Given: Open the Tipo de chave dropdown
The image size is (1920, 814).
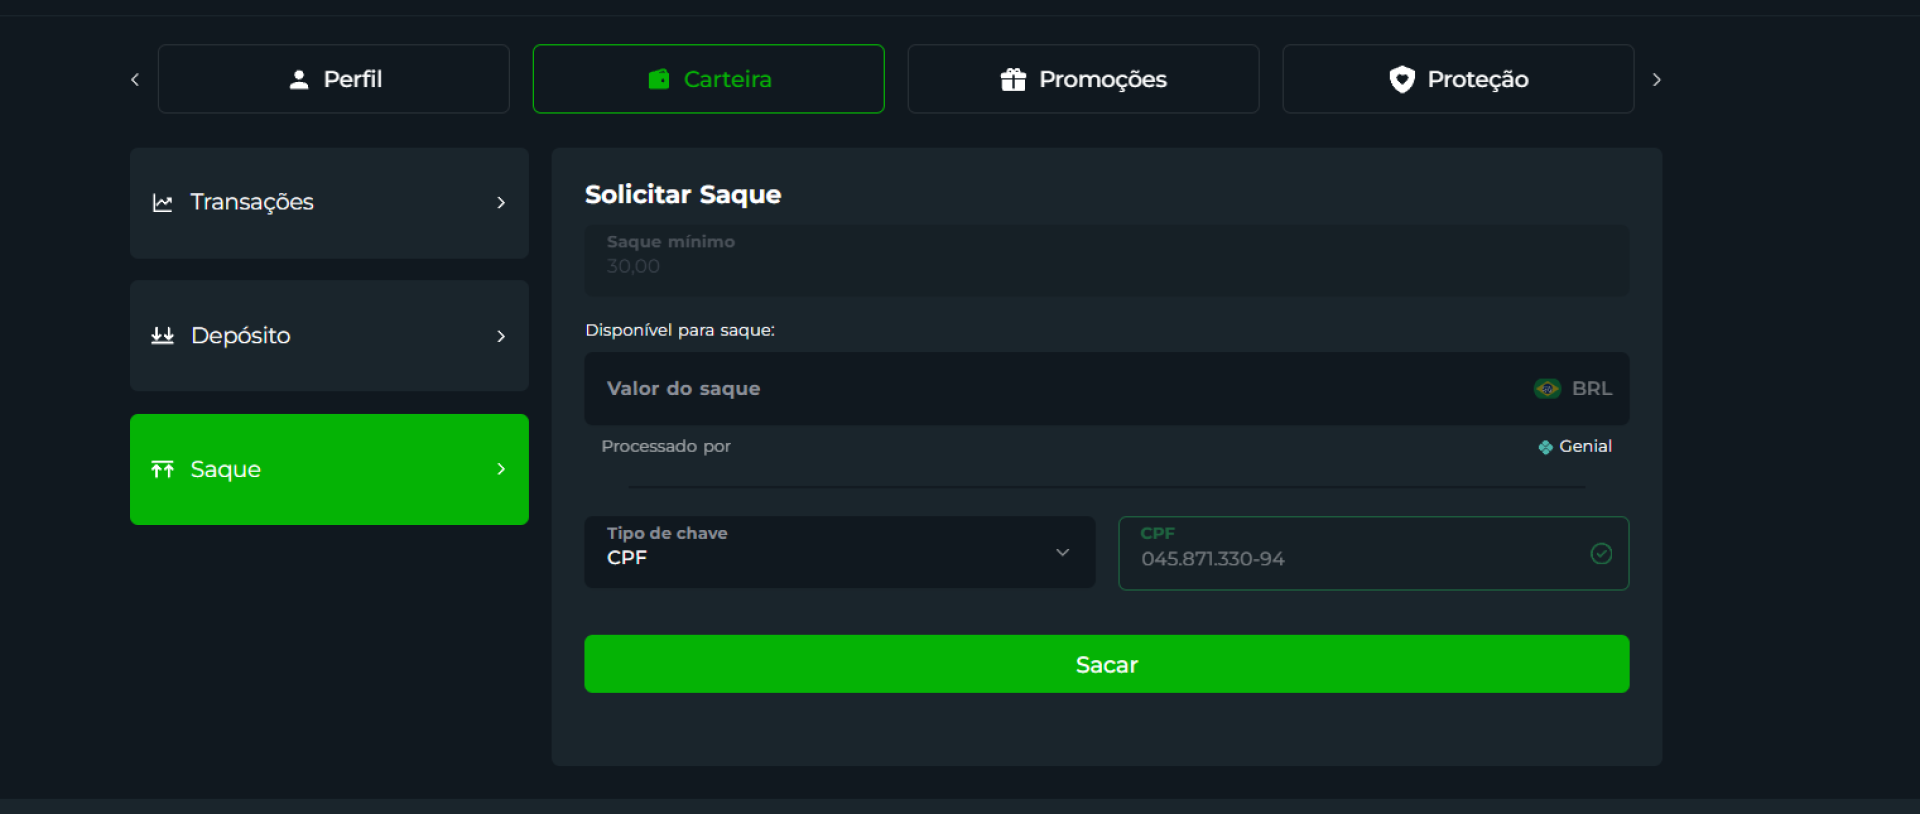Looking at the screenshot, I should [839, 553].
